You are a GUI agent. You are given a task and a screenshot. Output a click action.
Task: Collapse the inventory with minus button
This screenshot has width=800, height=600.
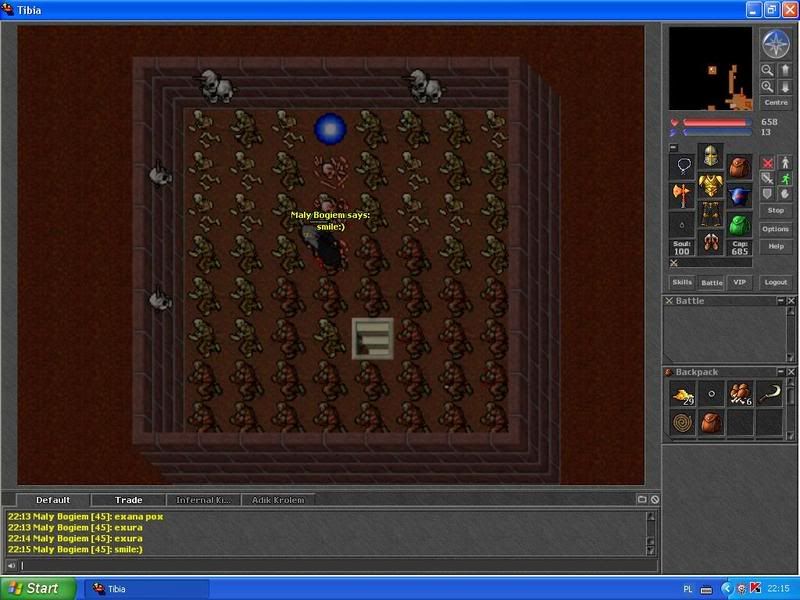pos(673,147)
